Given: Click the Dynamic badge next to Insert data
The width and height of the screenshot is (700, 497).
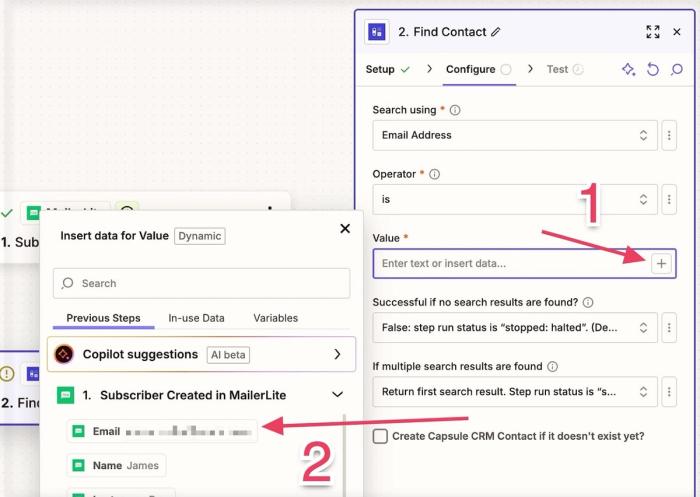Looking at the screenshot, I should 200,236.
